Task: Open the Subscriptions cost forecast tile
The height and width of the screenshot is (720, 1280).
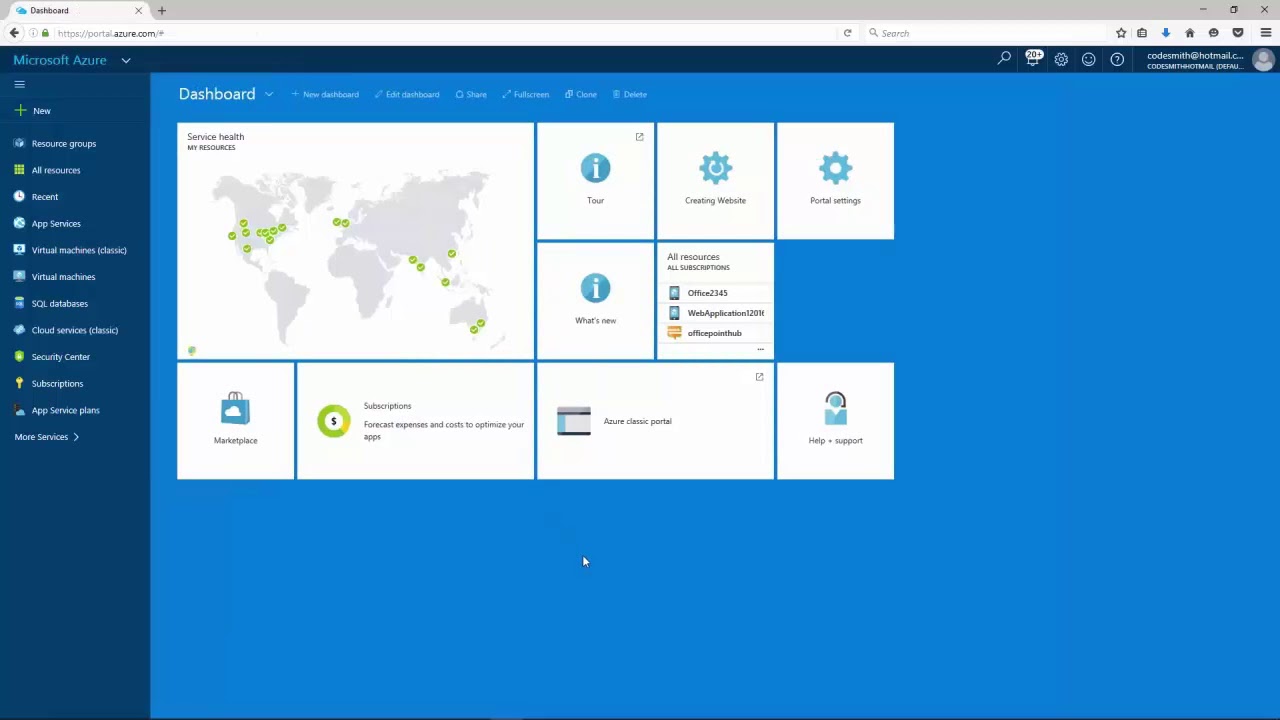Action: pyautogui.click(x=415, y=421)
